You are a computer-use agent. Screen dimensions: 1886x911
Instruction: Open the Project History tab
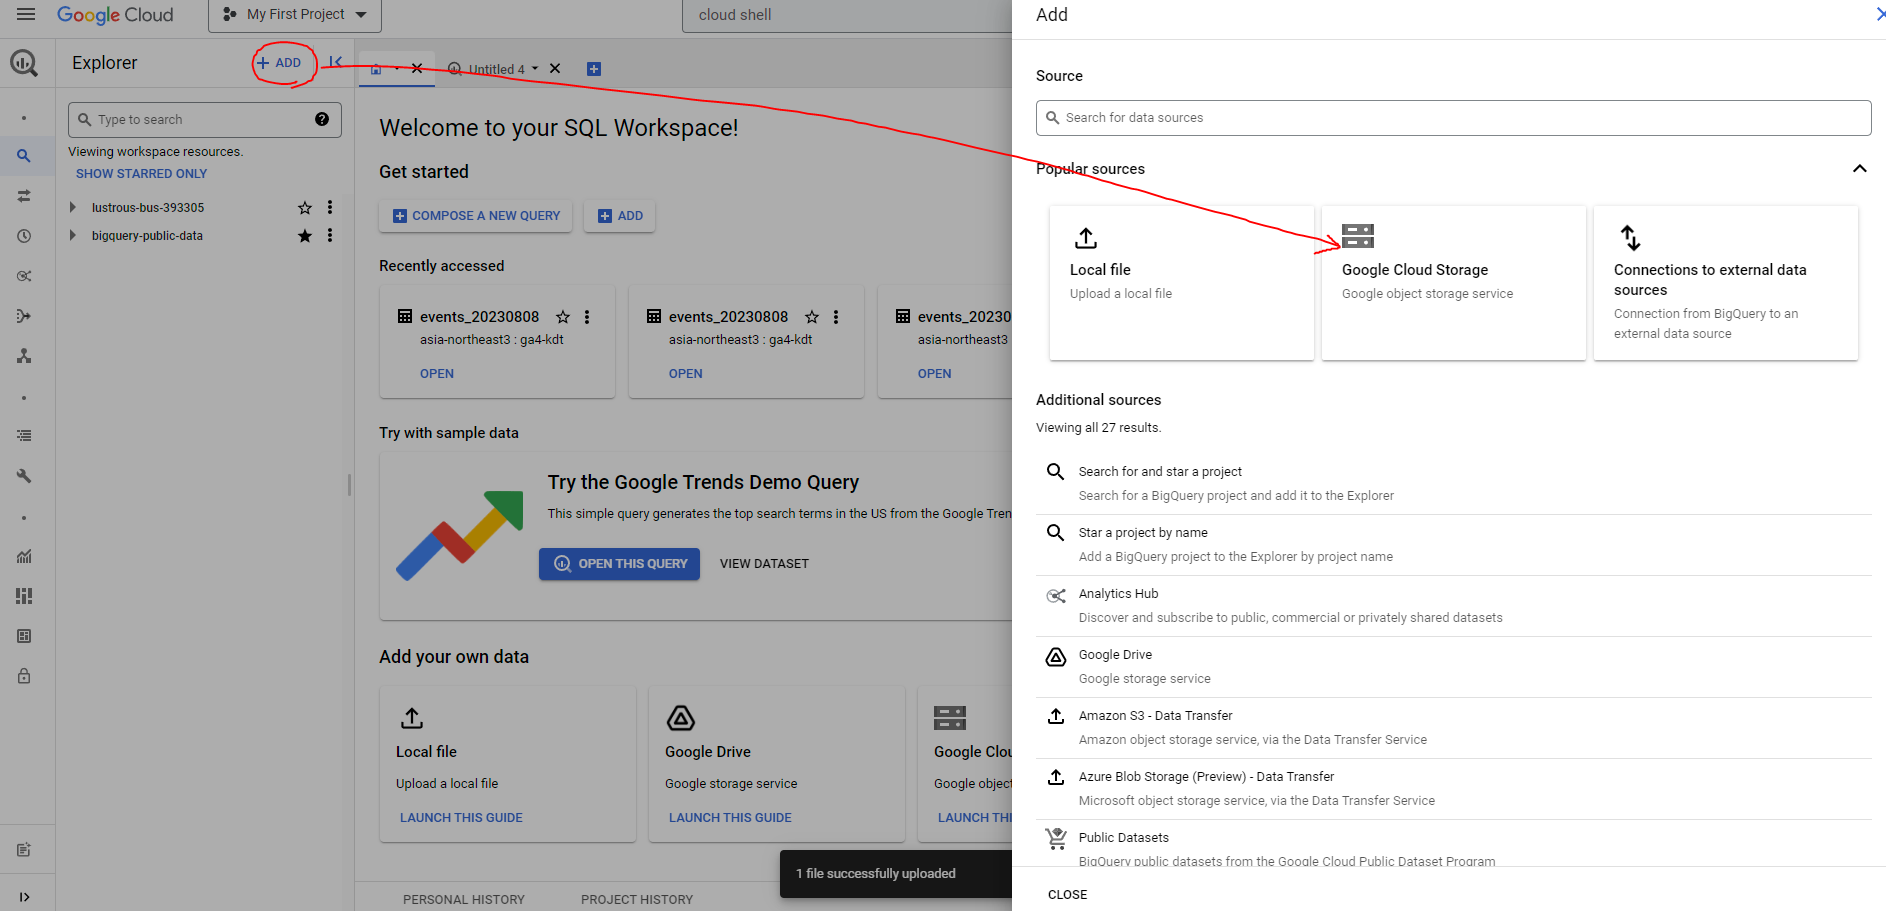[x=637, y=899]
